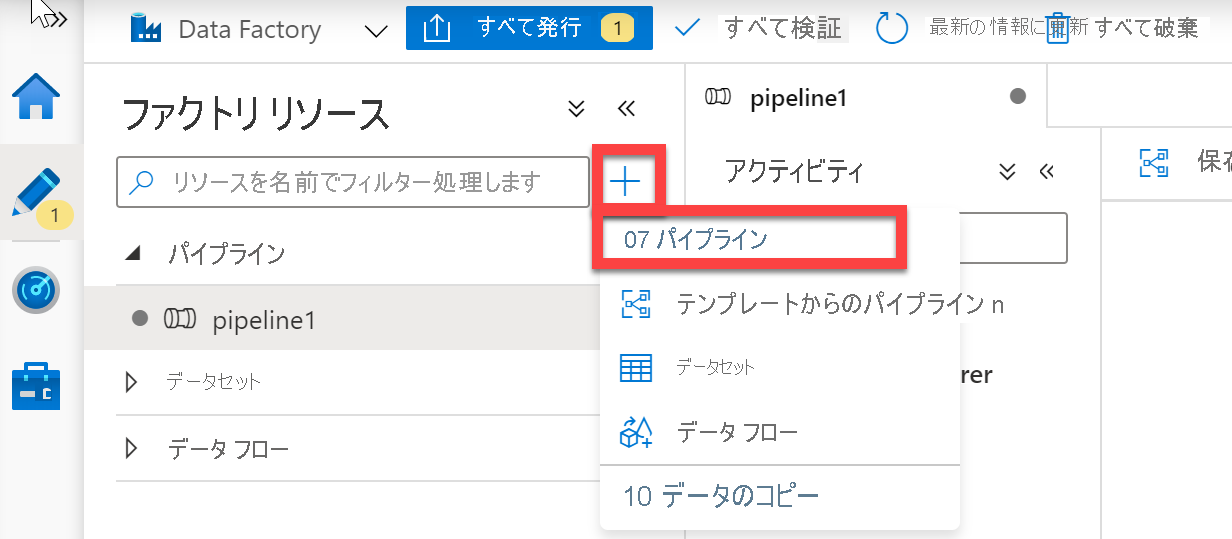Choose データセット from the add menu
1232x539 pixels.
click(779, 367)
